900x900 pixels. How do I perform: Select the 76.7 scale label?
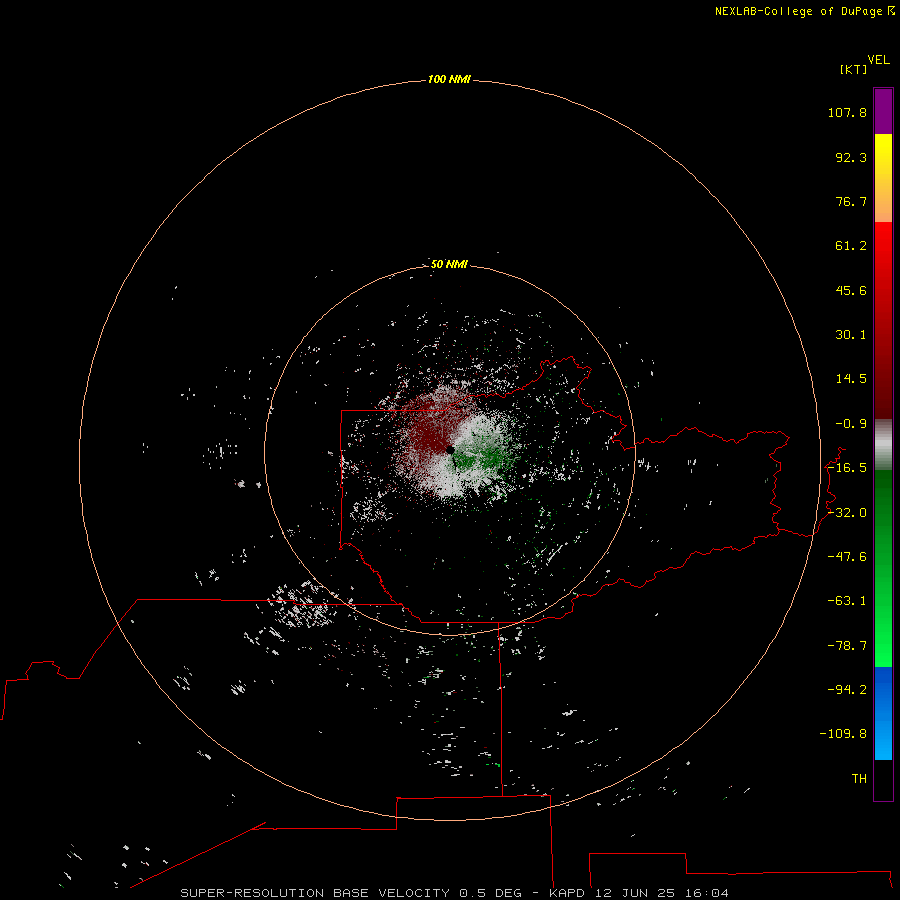[x=851, y=201]
